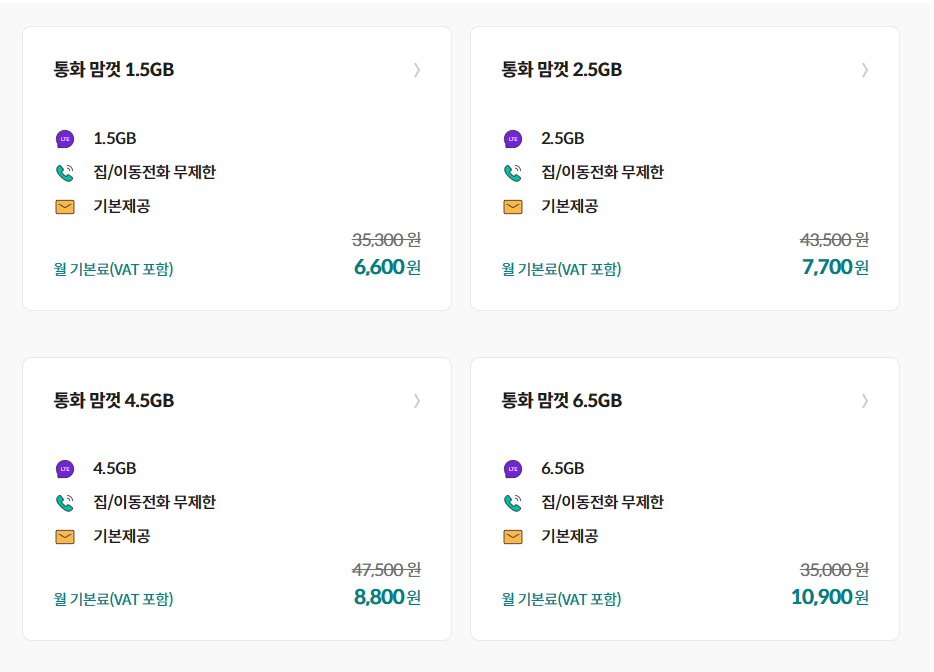This screenshot has height=672, width=934.
Task: Click the LTE data icon in 4.5GB plan
Action: click(x=65, y=469)
